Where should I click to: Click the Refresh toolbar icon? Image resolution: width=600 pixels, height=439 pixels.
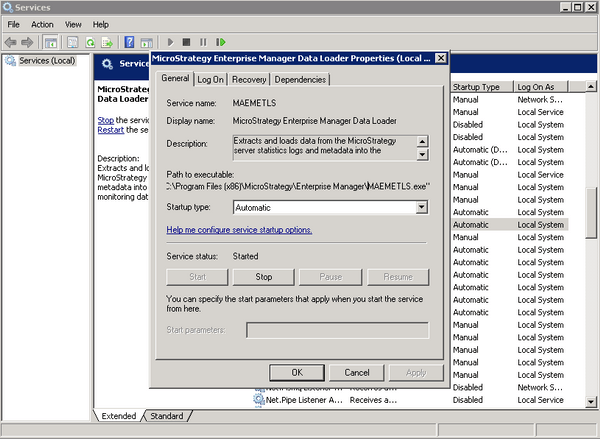pyautogui.click(x=90, y=42)
